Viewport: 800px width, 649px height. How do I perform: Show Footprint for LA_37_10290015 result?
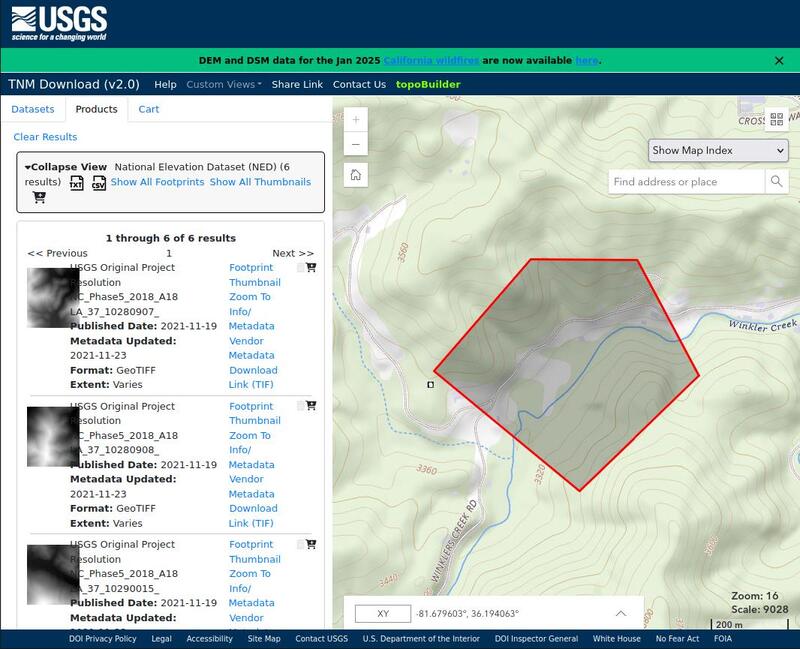point(251,545)
